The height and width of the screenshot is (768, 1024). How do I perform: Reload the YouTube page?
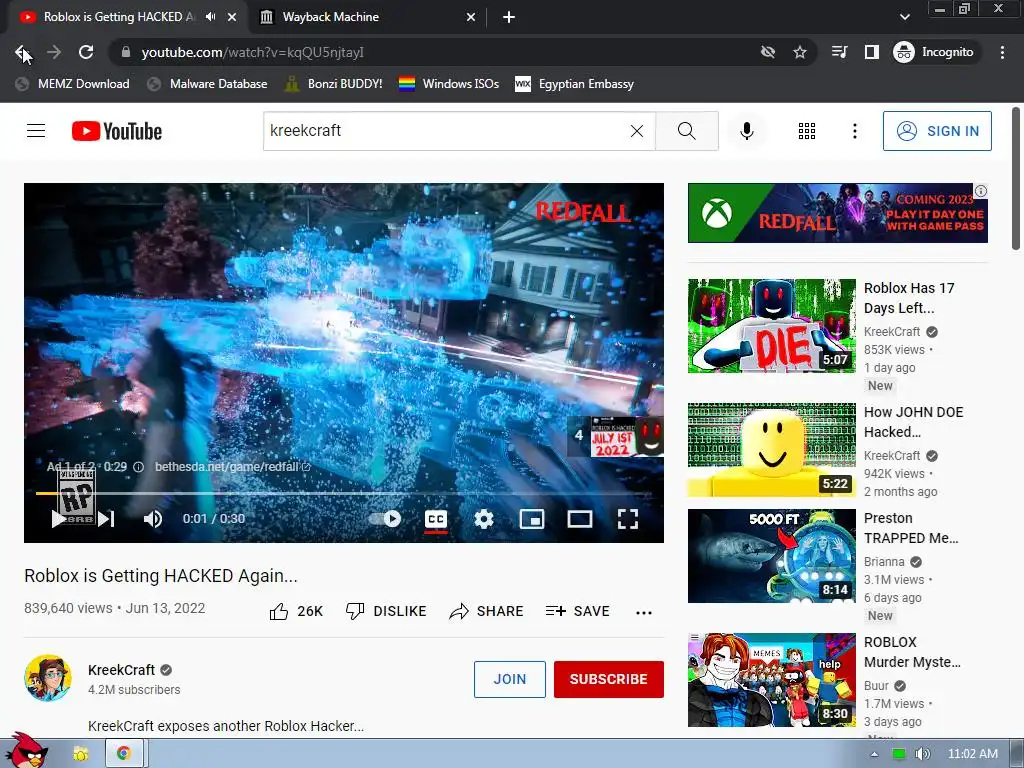click(x=86, y=52)
